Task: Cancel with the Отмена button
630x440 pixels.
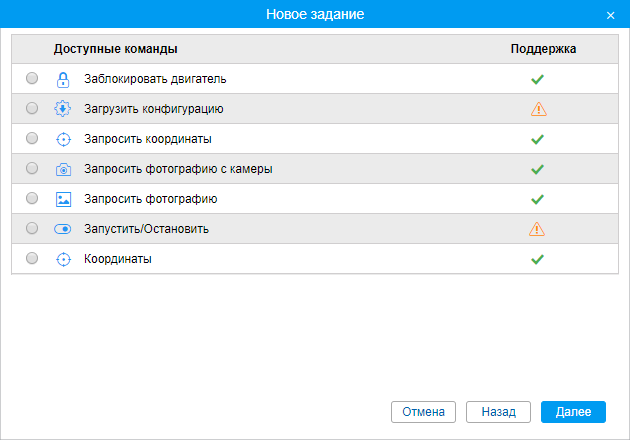Action: (x=423, y=411)
